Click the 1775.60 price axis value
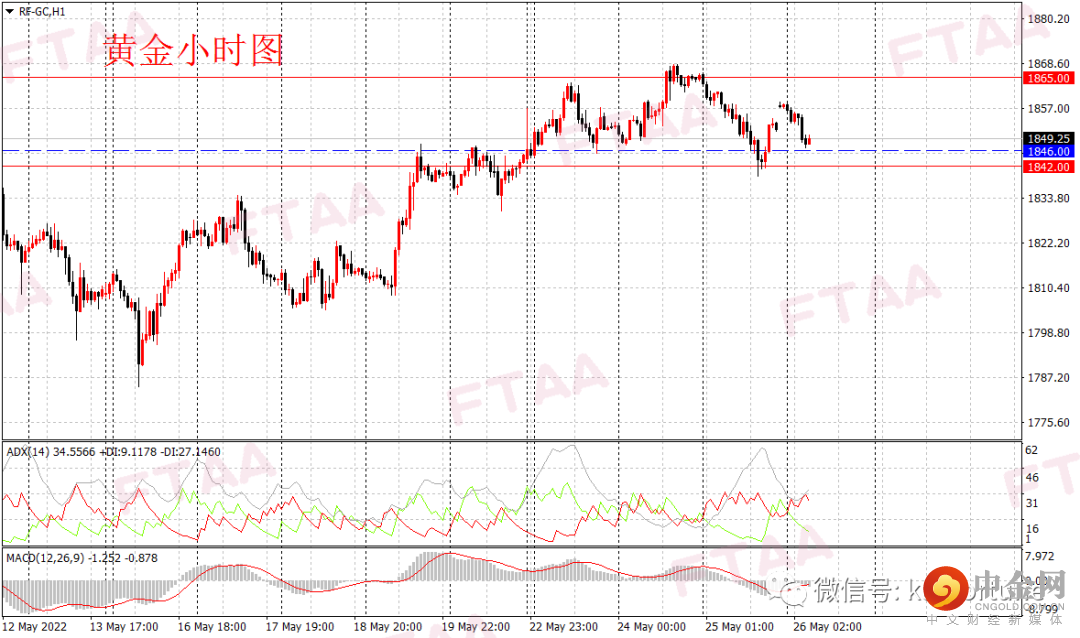 (1048, 422)
